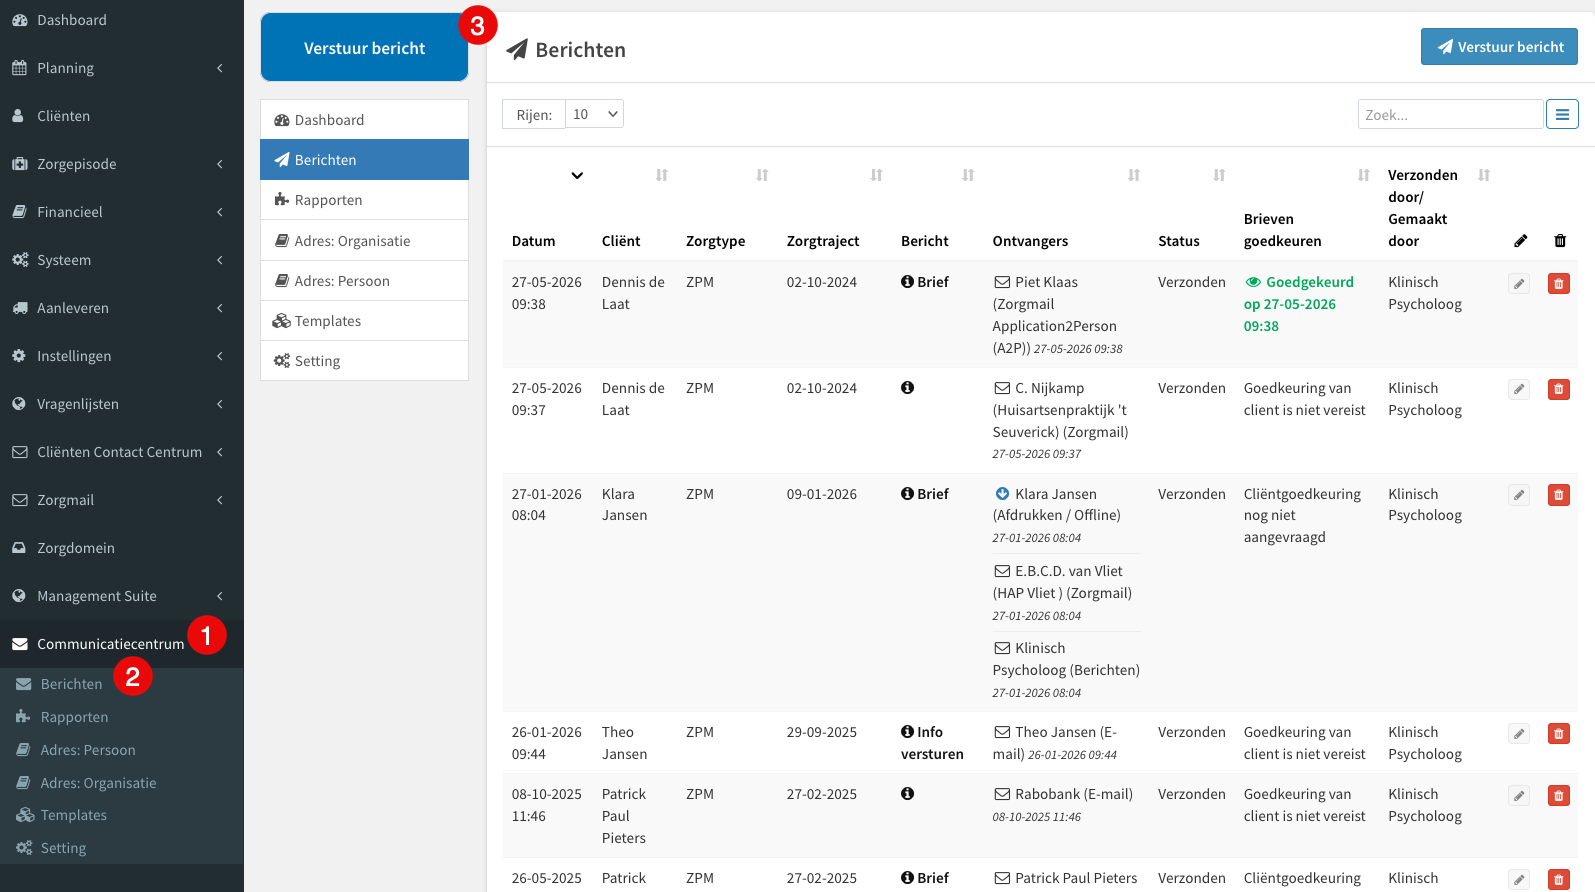Click the green Goedgekeurd eye icon
Image resolution: width=1595 pixels, height=892 pixels.
(1253, 282)
